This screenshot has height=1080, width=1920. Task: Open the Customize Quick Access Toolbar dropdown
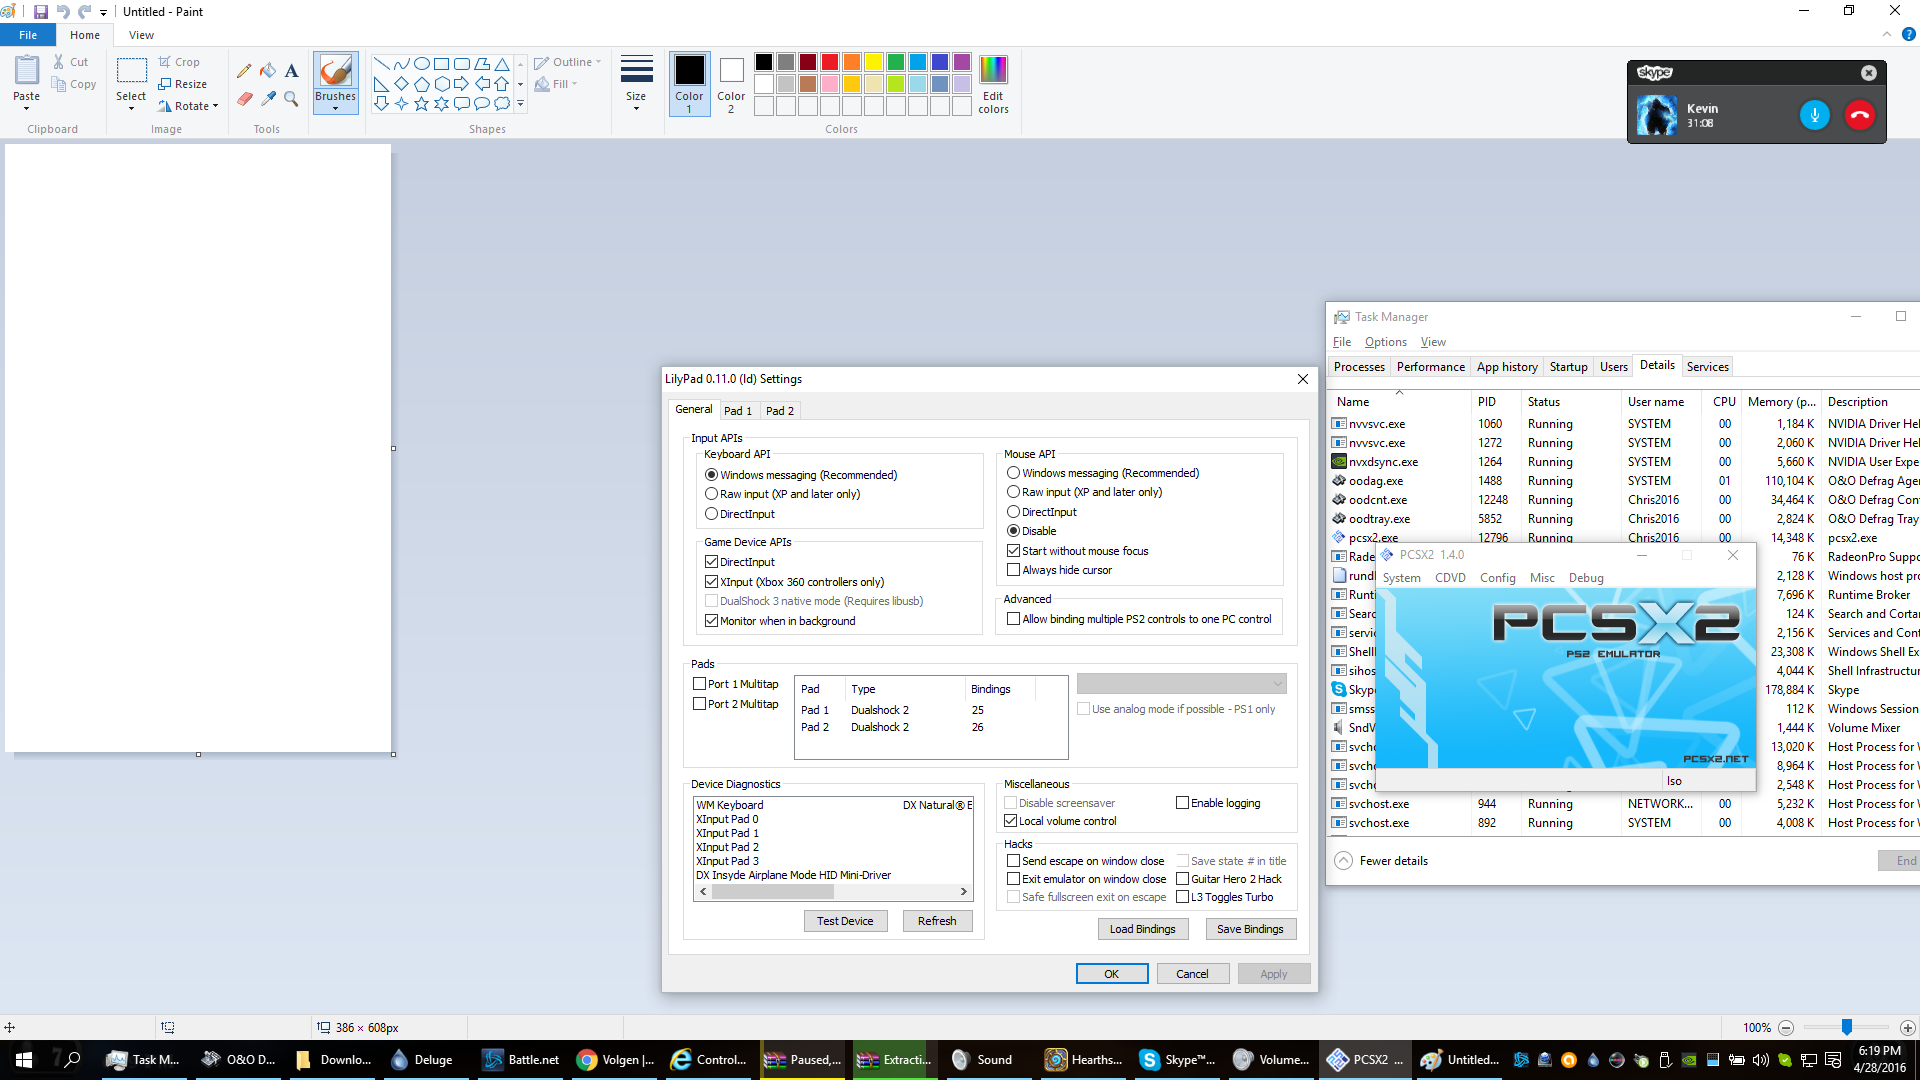point(103,13)
